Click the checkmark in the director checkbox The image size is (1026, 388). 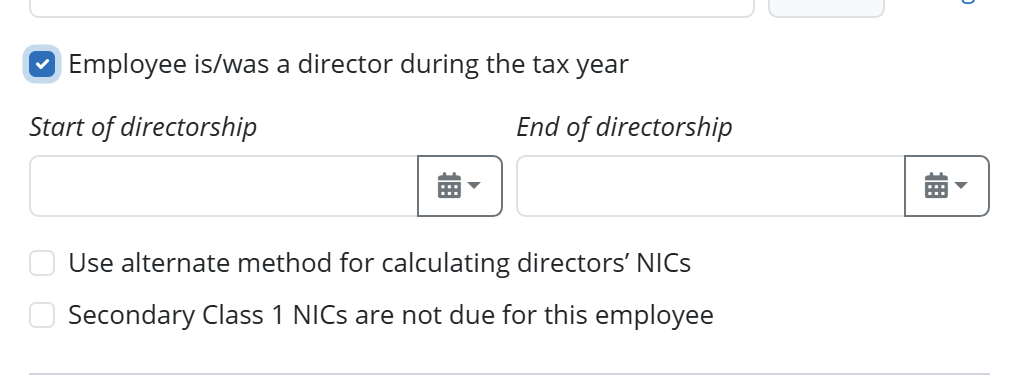coord(42,65)
